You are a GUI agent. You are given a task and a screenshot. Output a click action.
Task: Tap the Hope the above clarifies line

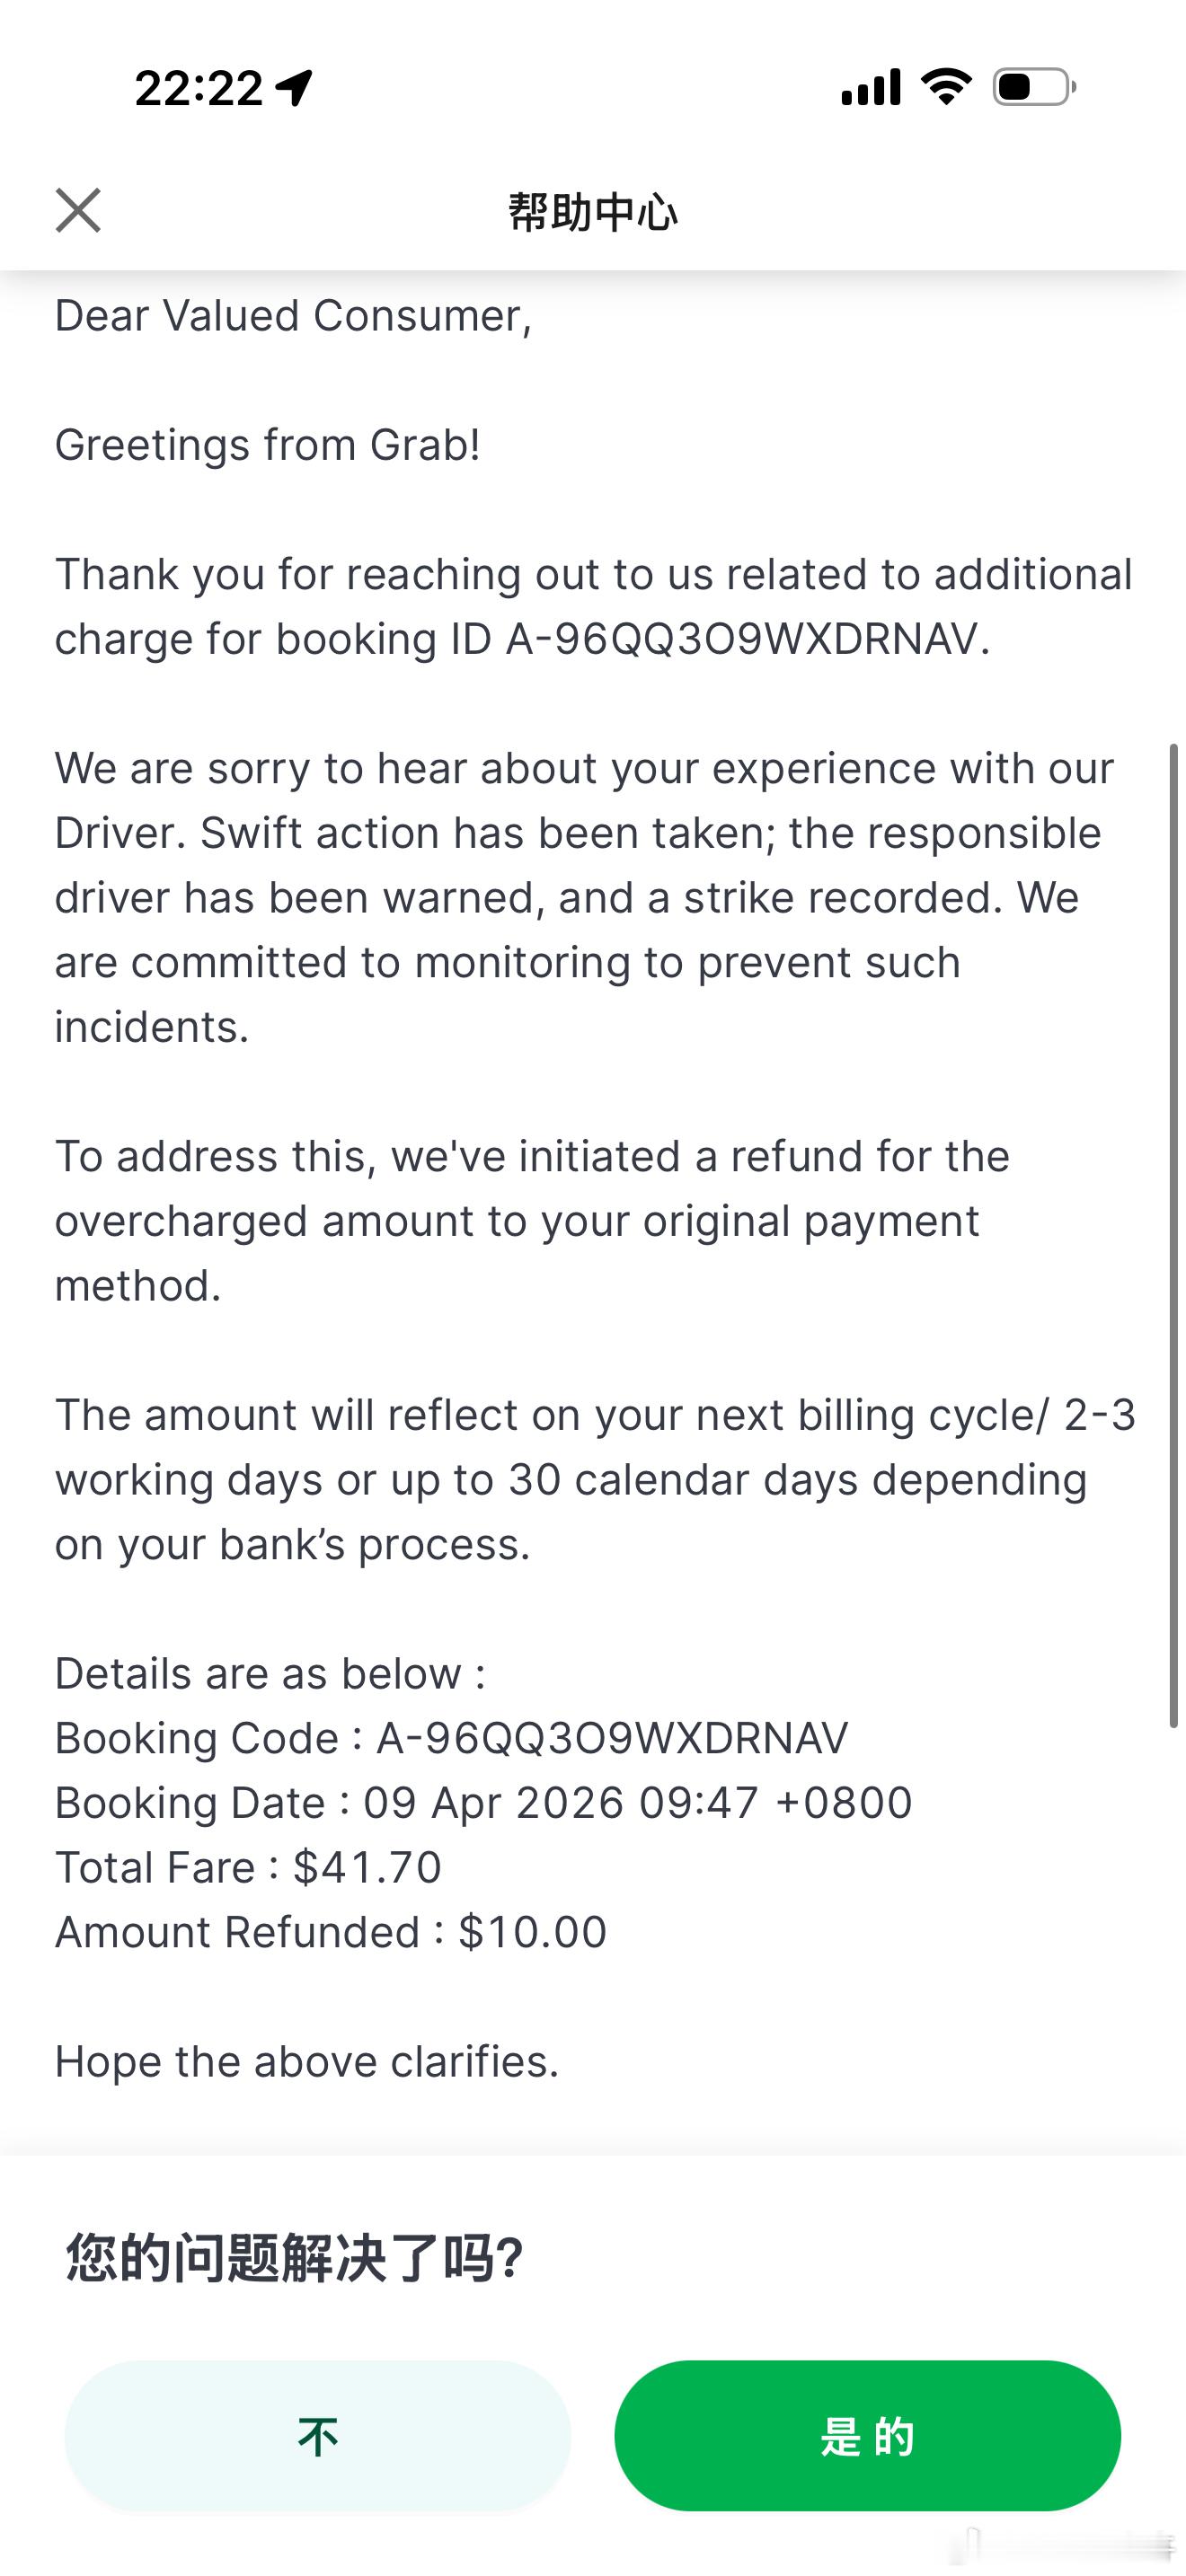click(x=306, y=2061)
